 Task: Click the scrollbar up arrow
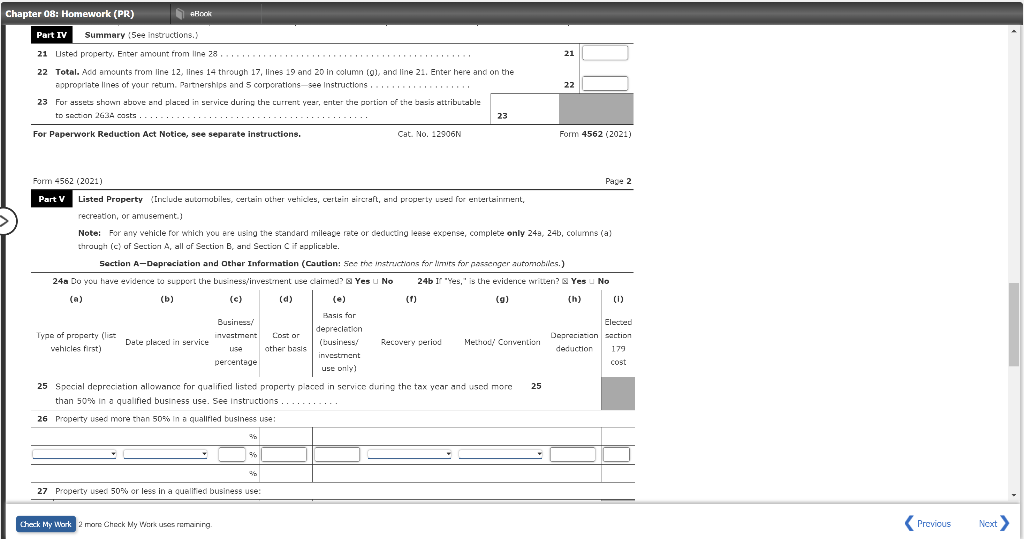(x=1014, y=31)
